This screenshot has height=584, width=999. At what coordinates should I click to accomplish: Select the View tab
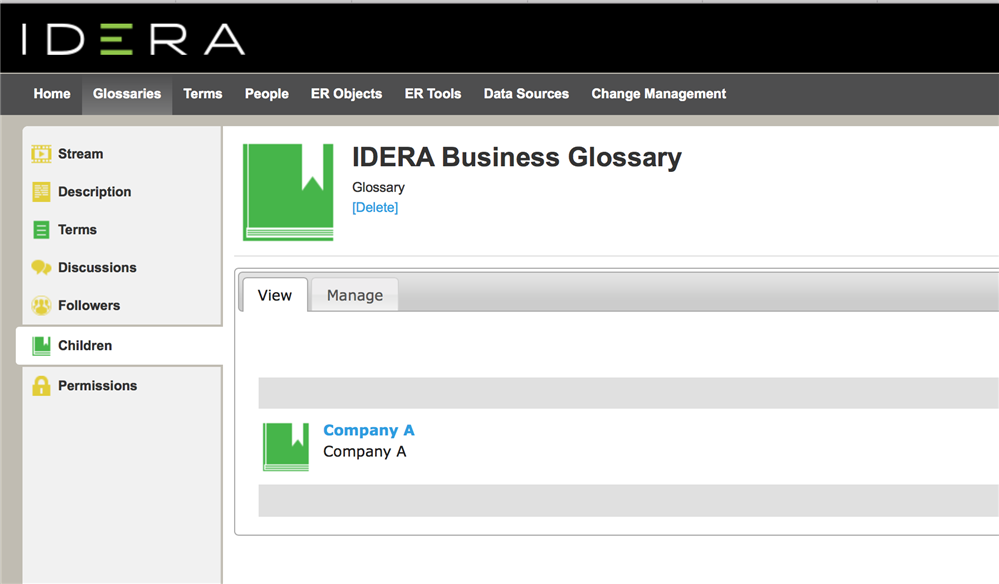click(x=275, y=296)
